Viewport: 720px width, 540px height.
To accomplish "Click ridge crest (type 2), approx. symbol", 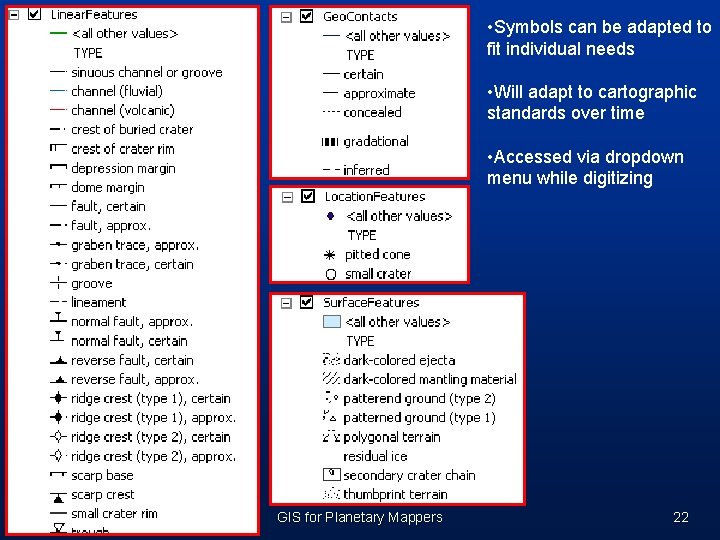I will pyautogui.click(x=58, y=456).
